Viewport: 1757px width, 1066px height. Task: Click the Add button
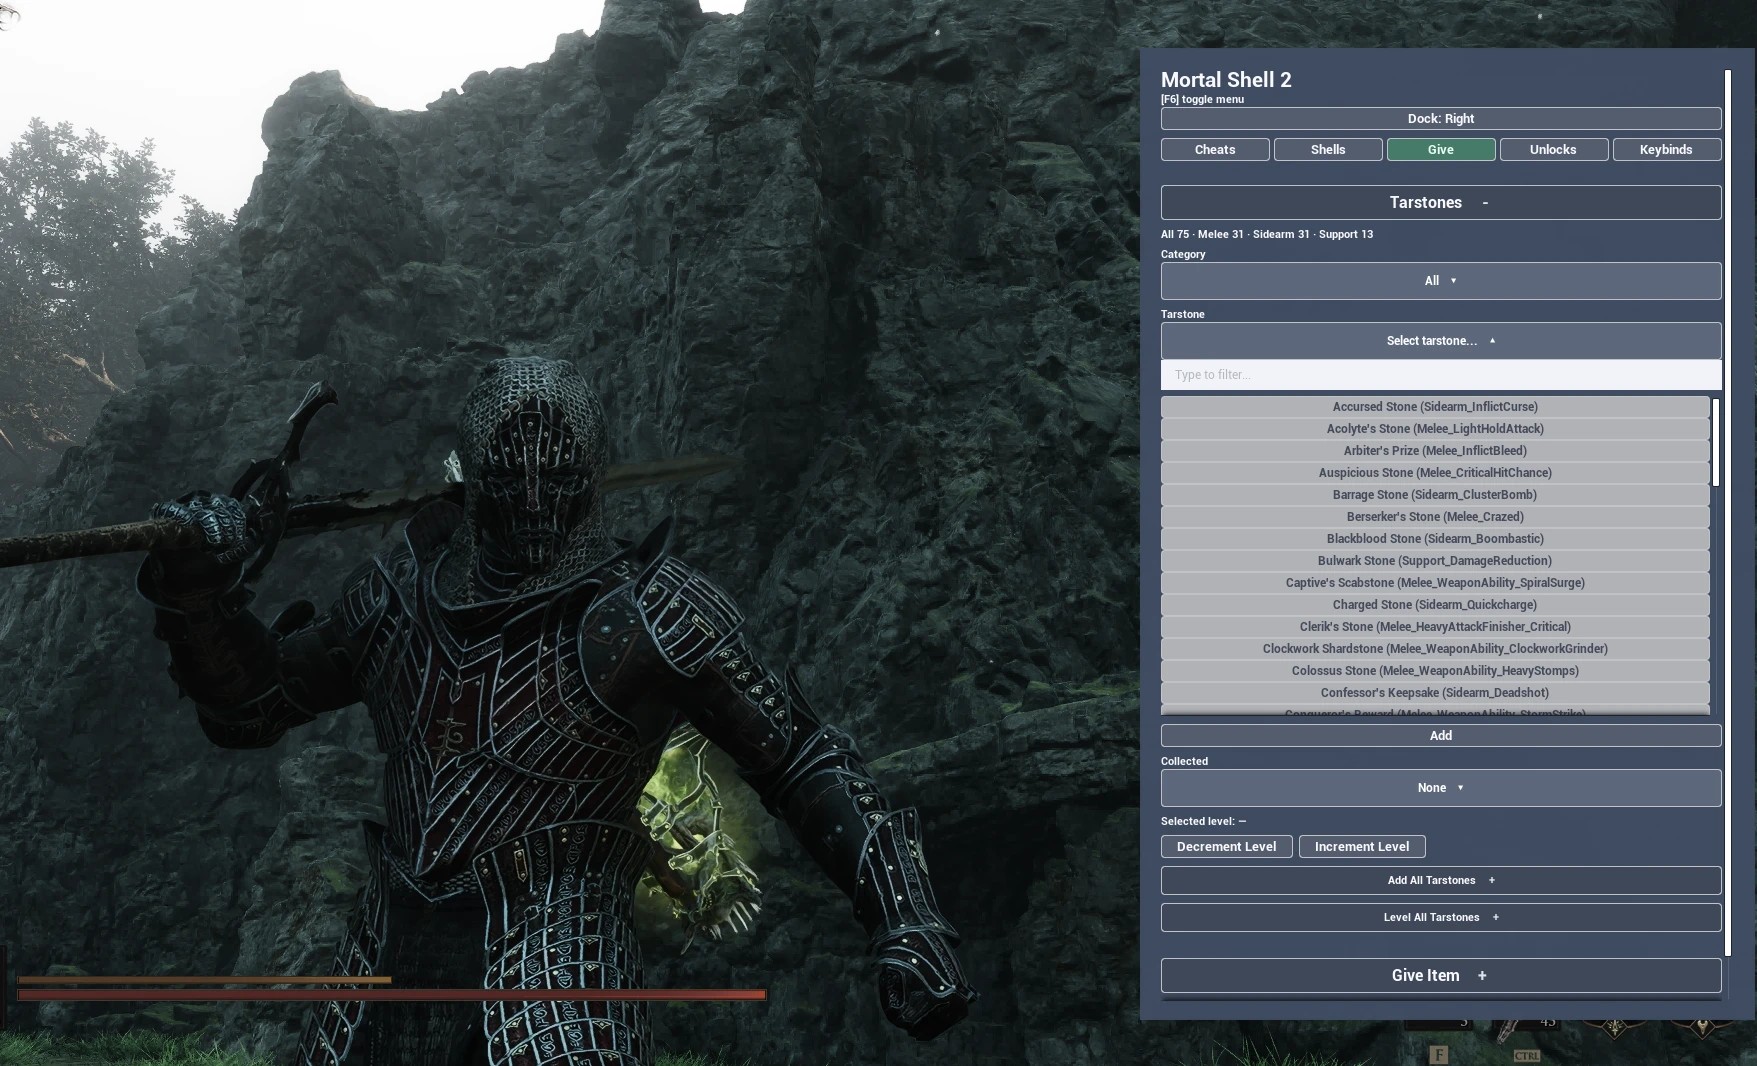coord(1441,735)
